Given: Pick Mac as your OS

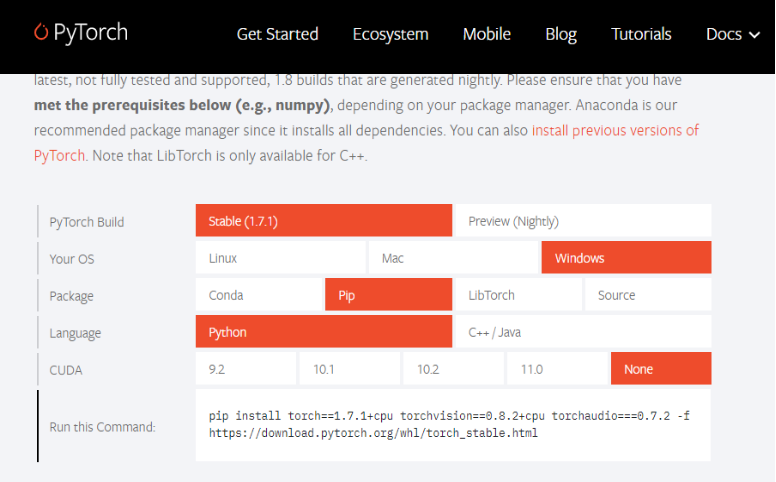Looking at the screenshot, I should point(453,258).
